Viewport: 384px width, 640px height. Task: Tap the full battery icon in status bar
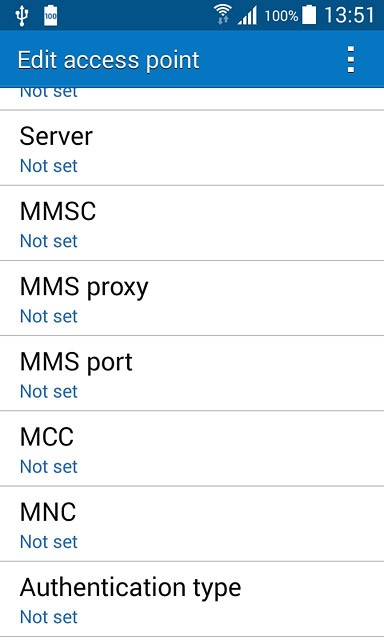click(309, 16)
